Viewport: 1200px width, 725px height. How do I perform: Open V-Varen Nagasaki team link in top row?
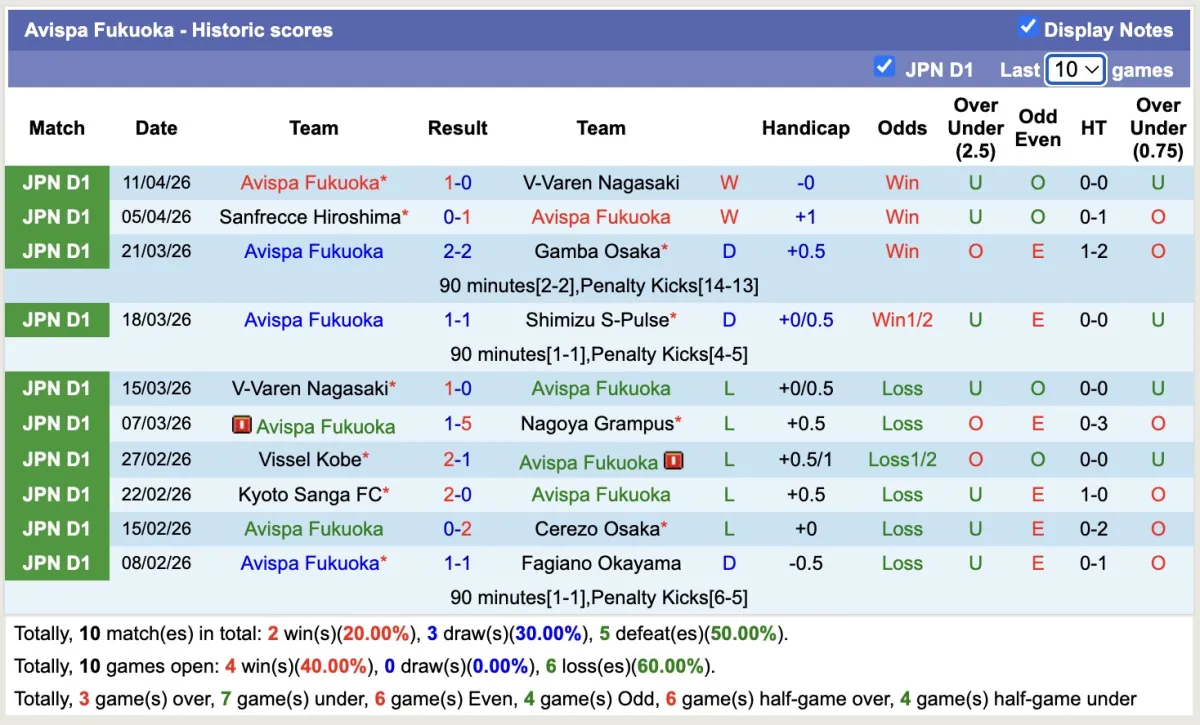click(x=601, y=183)
